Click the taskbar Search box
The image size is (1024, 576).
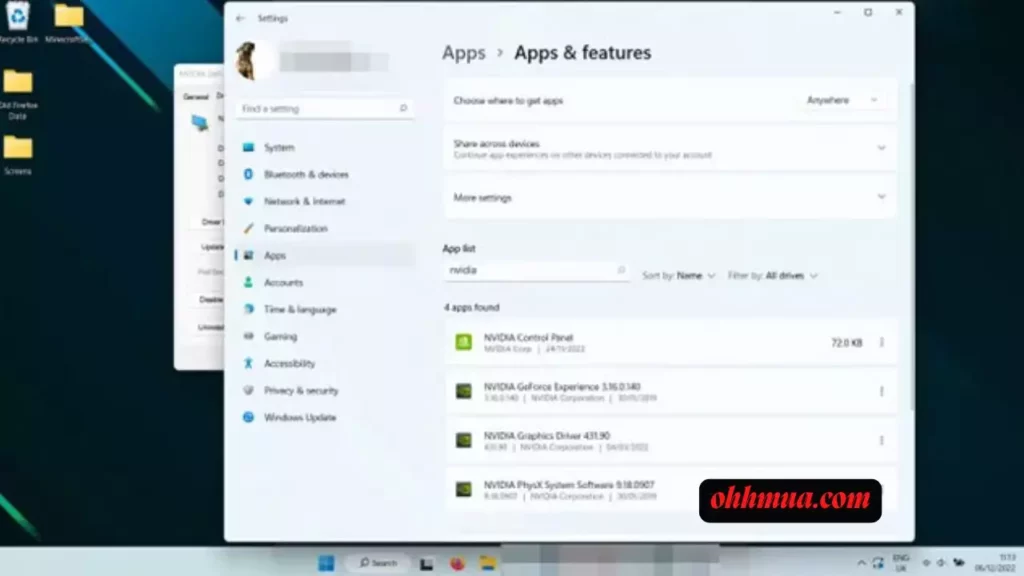(379, 563)
